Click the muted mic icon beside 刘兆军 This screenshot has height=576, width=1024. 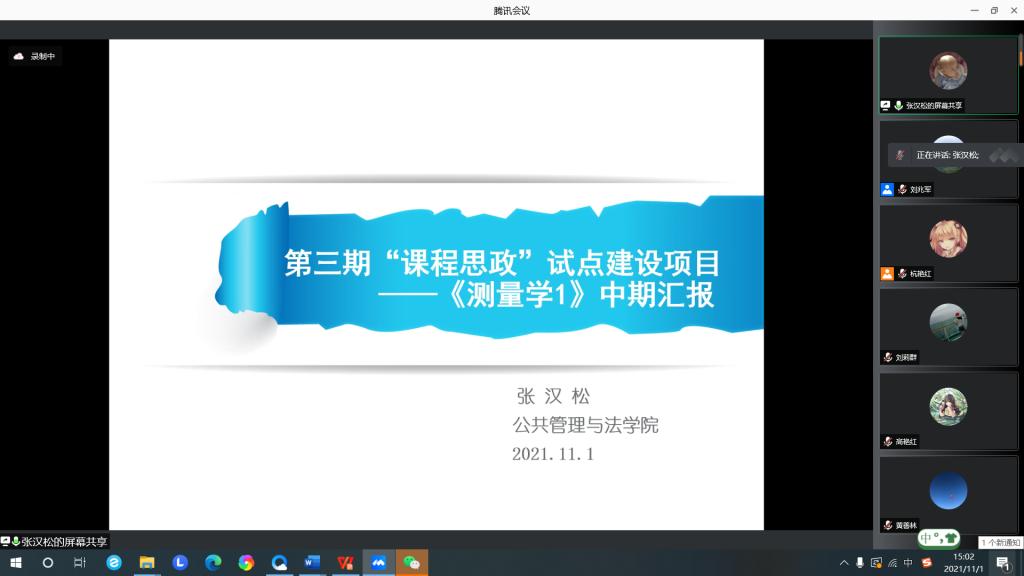(902, 189)
